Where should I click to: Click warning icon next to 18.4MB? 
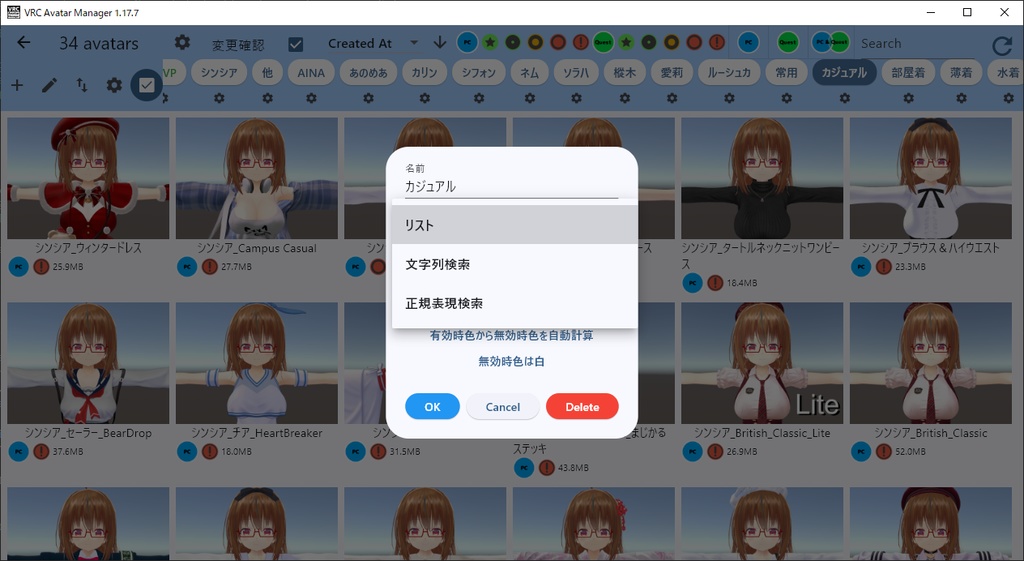(x=715, y=283)
